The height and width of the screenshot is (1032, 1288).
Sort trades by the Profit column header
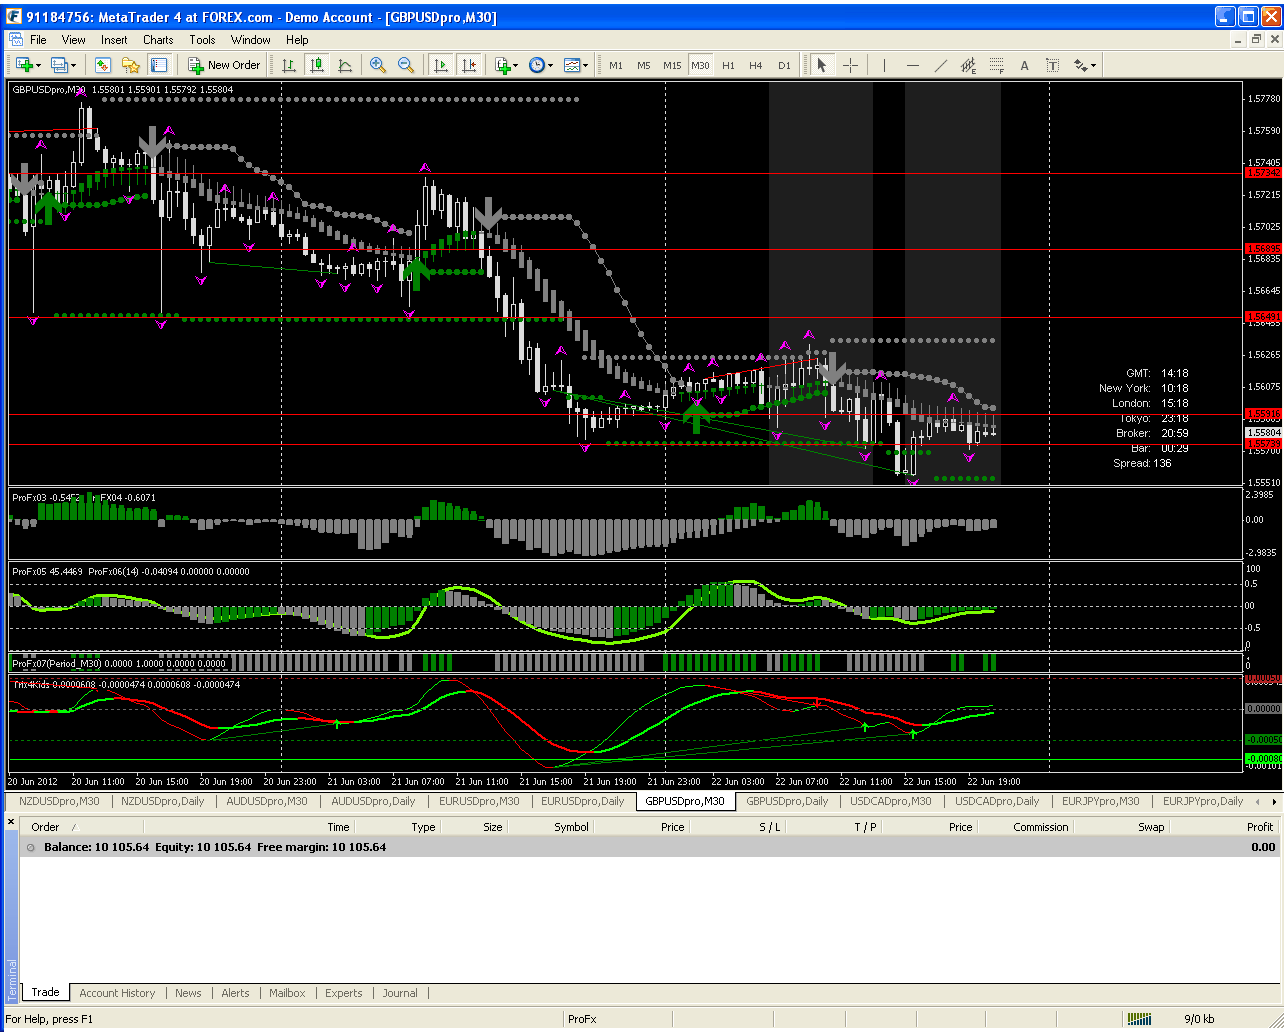[x=1224, y=827]
